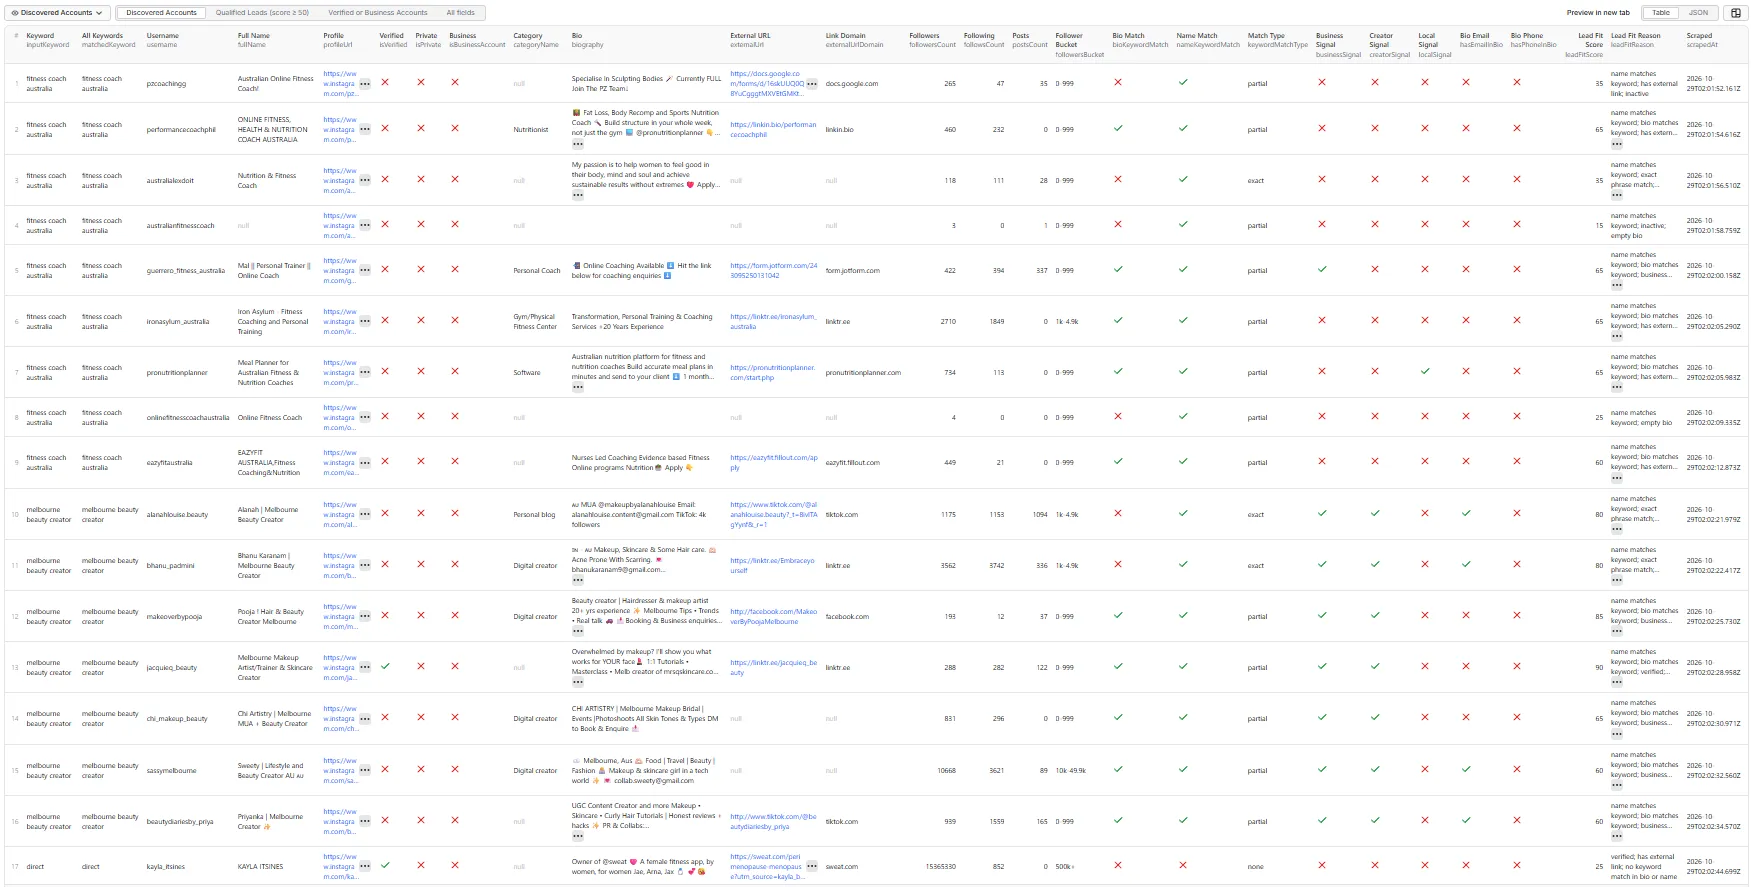Open the pronutritionplanner.com external URL link
The height and width of the screenshot is (887, 1751).
point(773,373)
